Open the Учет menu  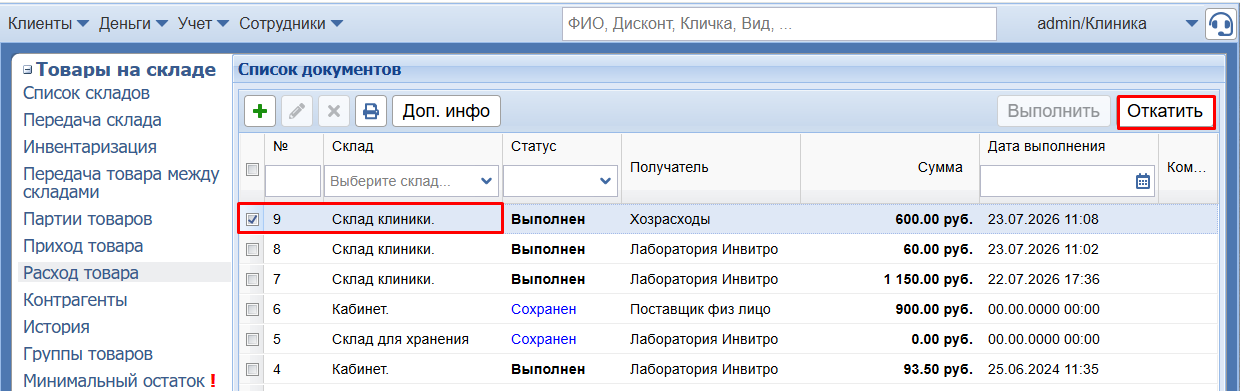(x=203, y=23)
